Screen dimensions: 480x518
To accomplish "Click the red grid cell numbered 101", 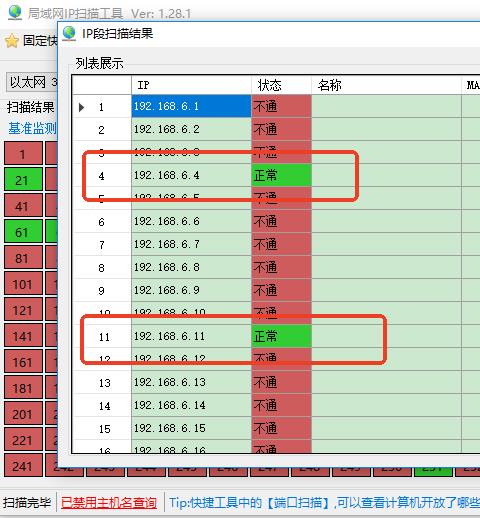I will point(23,284).
